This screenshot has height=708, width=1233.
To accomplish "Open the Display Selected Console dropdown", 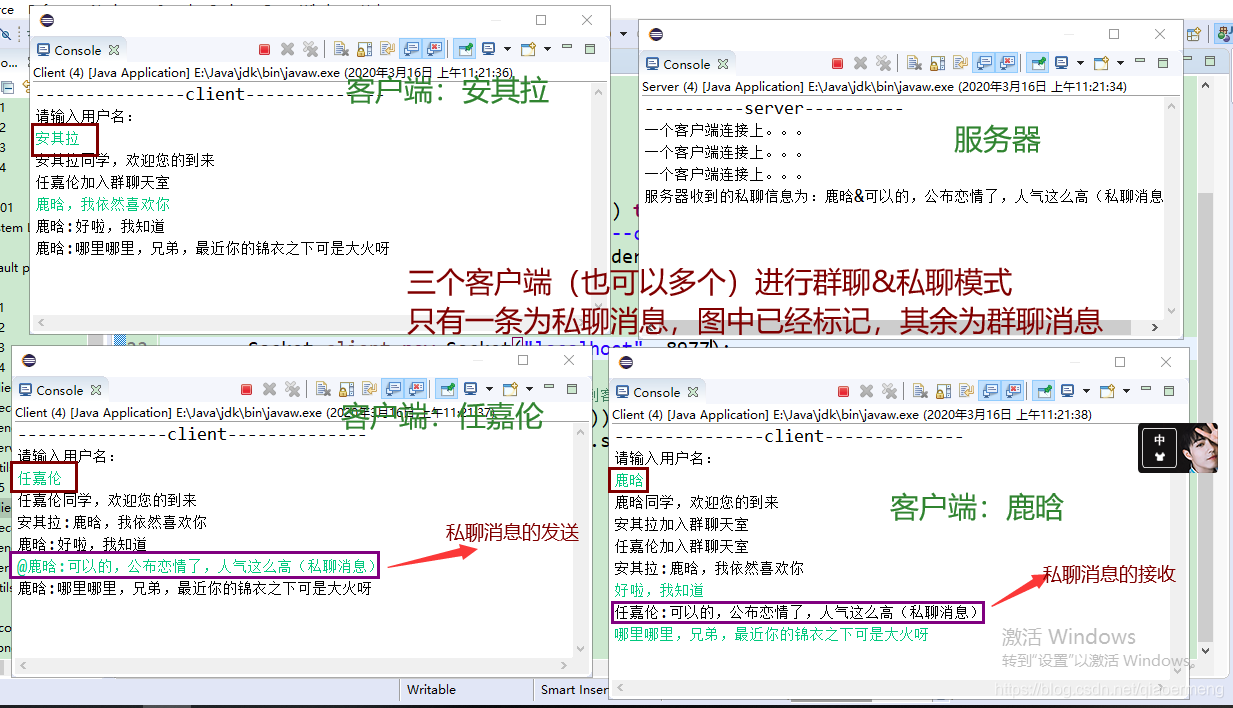I will pyautogui.click(x=507, y=49).
